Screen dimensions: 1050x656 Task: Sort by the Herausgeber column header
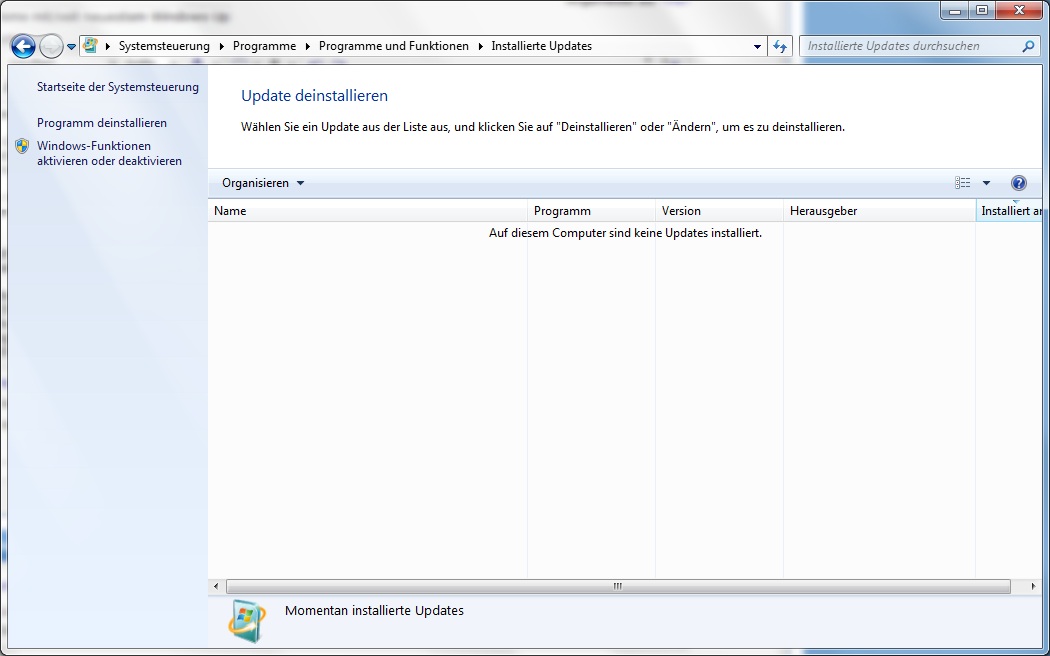tap(879, 211)
